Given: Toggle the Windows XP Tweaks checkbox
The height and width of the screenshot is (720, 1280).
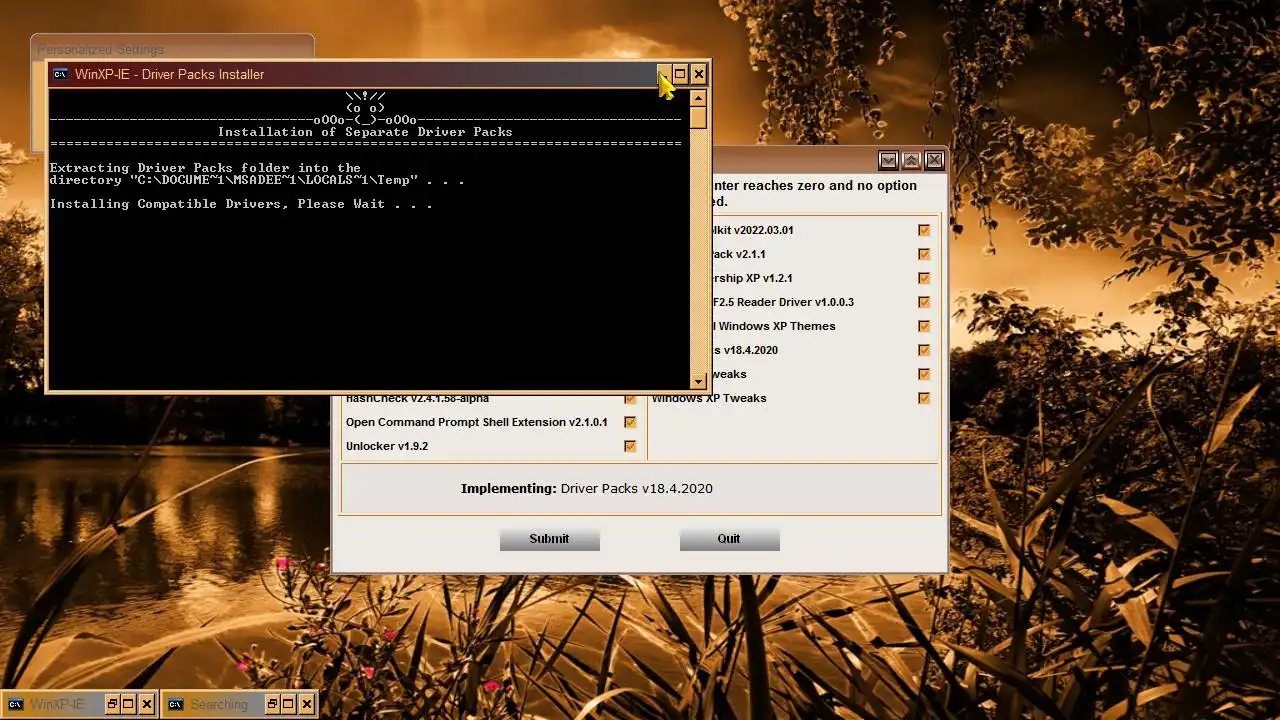Looking at the screenshot, I should (924, 398).
